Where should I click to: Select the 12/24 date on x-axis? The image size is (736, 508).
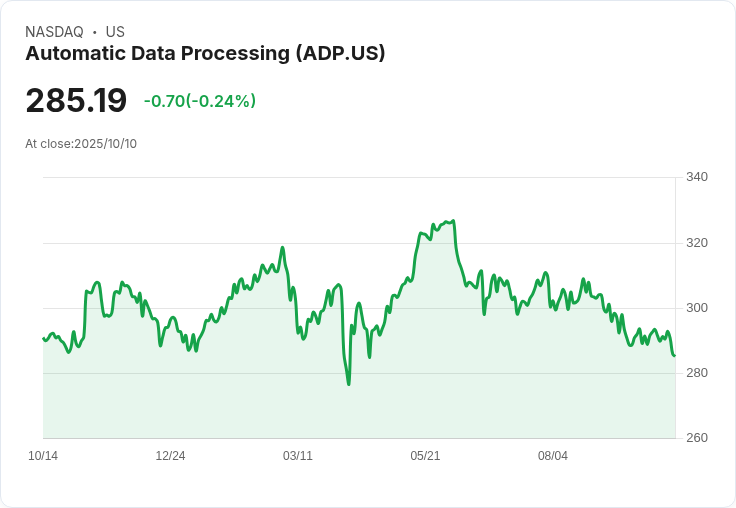[170, 456]
